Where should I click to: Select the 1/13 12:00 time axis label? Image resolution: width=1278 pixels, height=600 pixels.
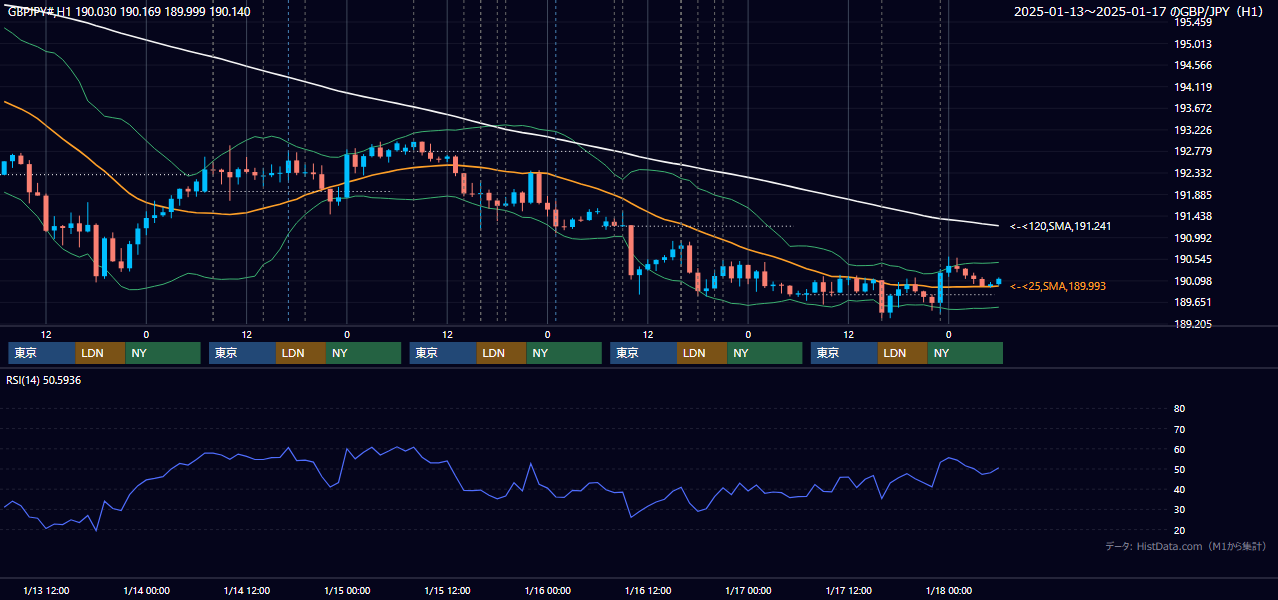click(x=46, y=590)
